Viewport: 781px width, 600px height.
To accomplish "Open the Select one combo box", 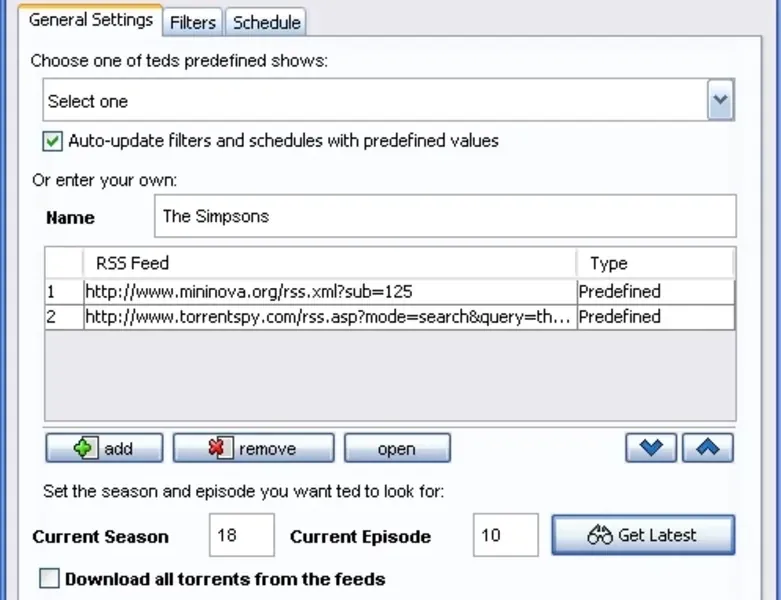I will point(389,100).
